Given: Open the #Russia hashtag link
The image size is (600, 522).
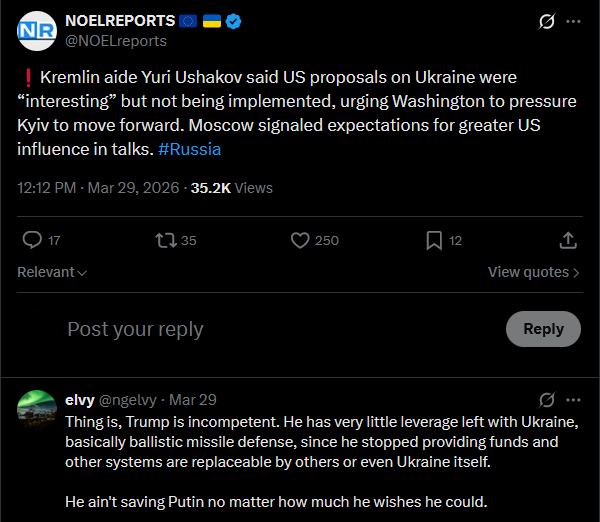Looking at the screenshot, I should [189, 149].
